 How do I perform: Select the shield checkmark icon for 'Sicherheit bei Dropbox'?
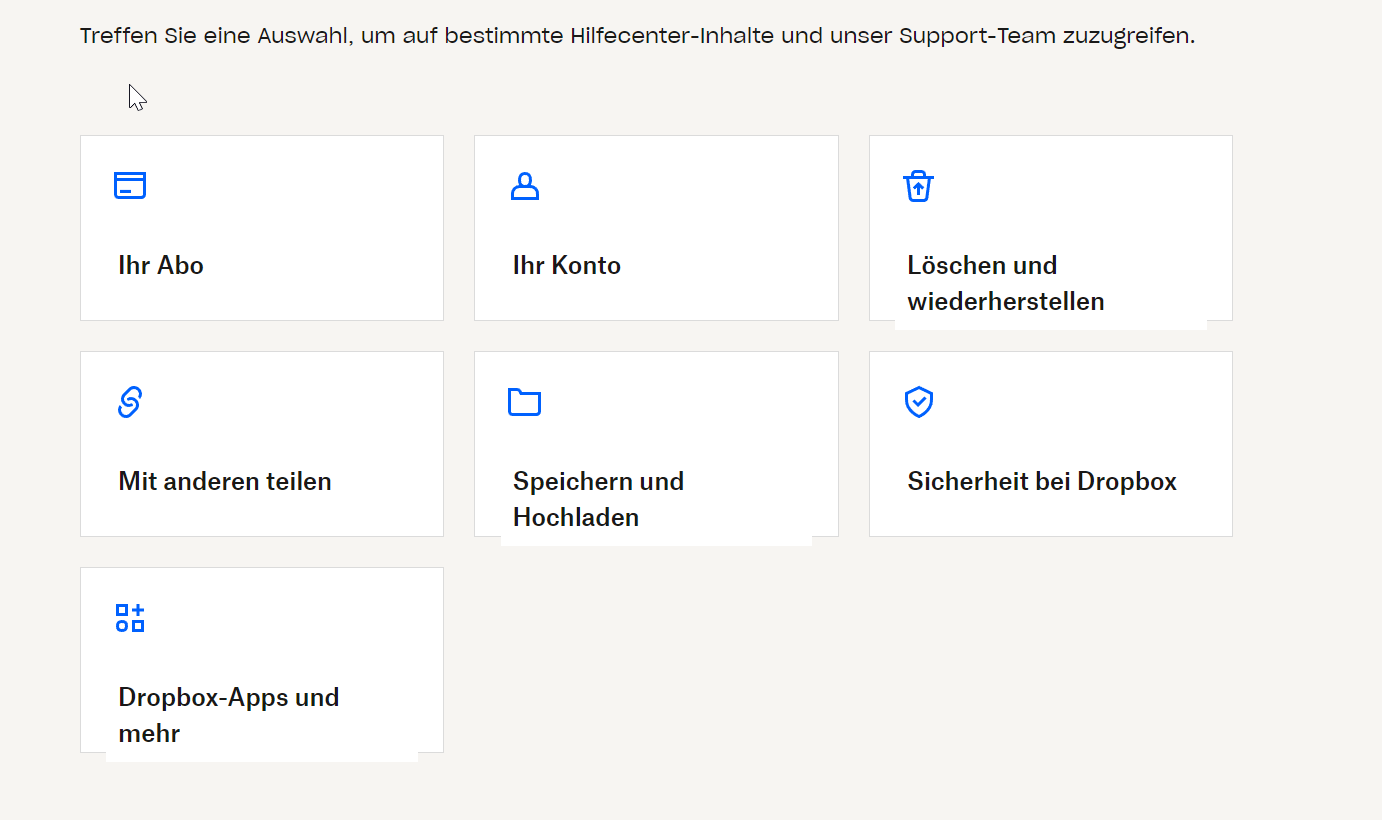(x=918, y=401)
